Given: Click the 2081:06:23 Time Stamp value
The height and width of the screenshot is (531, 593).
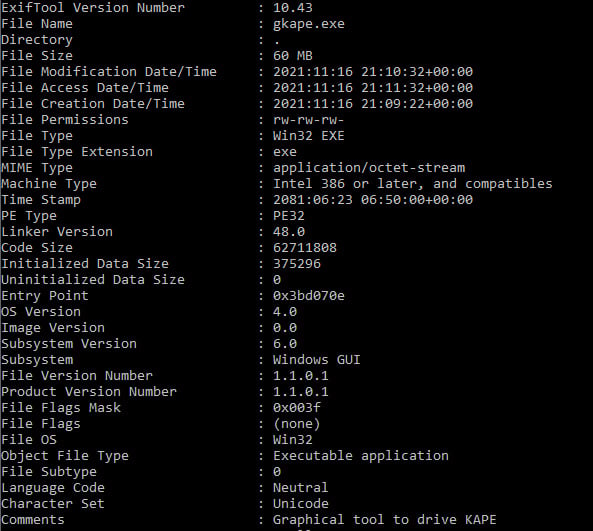Looking at the screenshot, I should [373, 200].
